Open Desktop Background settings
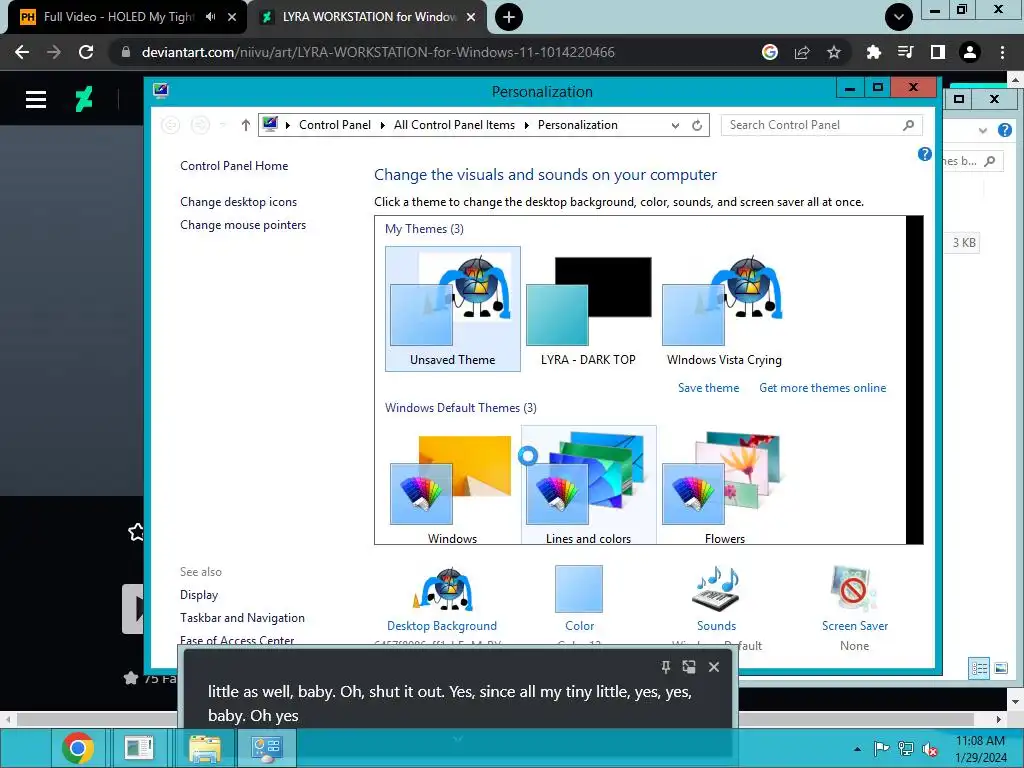The height and width of the screenshot is (768, 1024). [x=442, y=601]
